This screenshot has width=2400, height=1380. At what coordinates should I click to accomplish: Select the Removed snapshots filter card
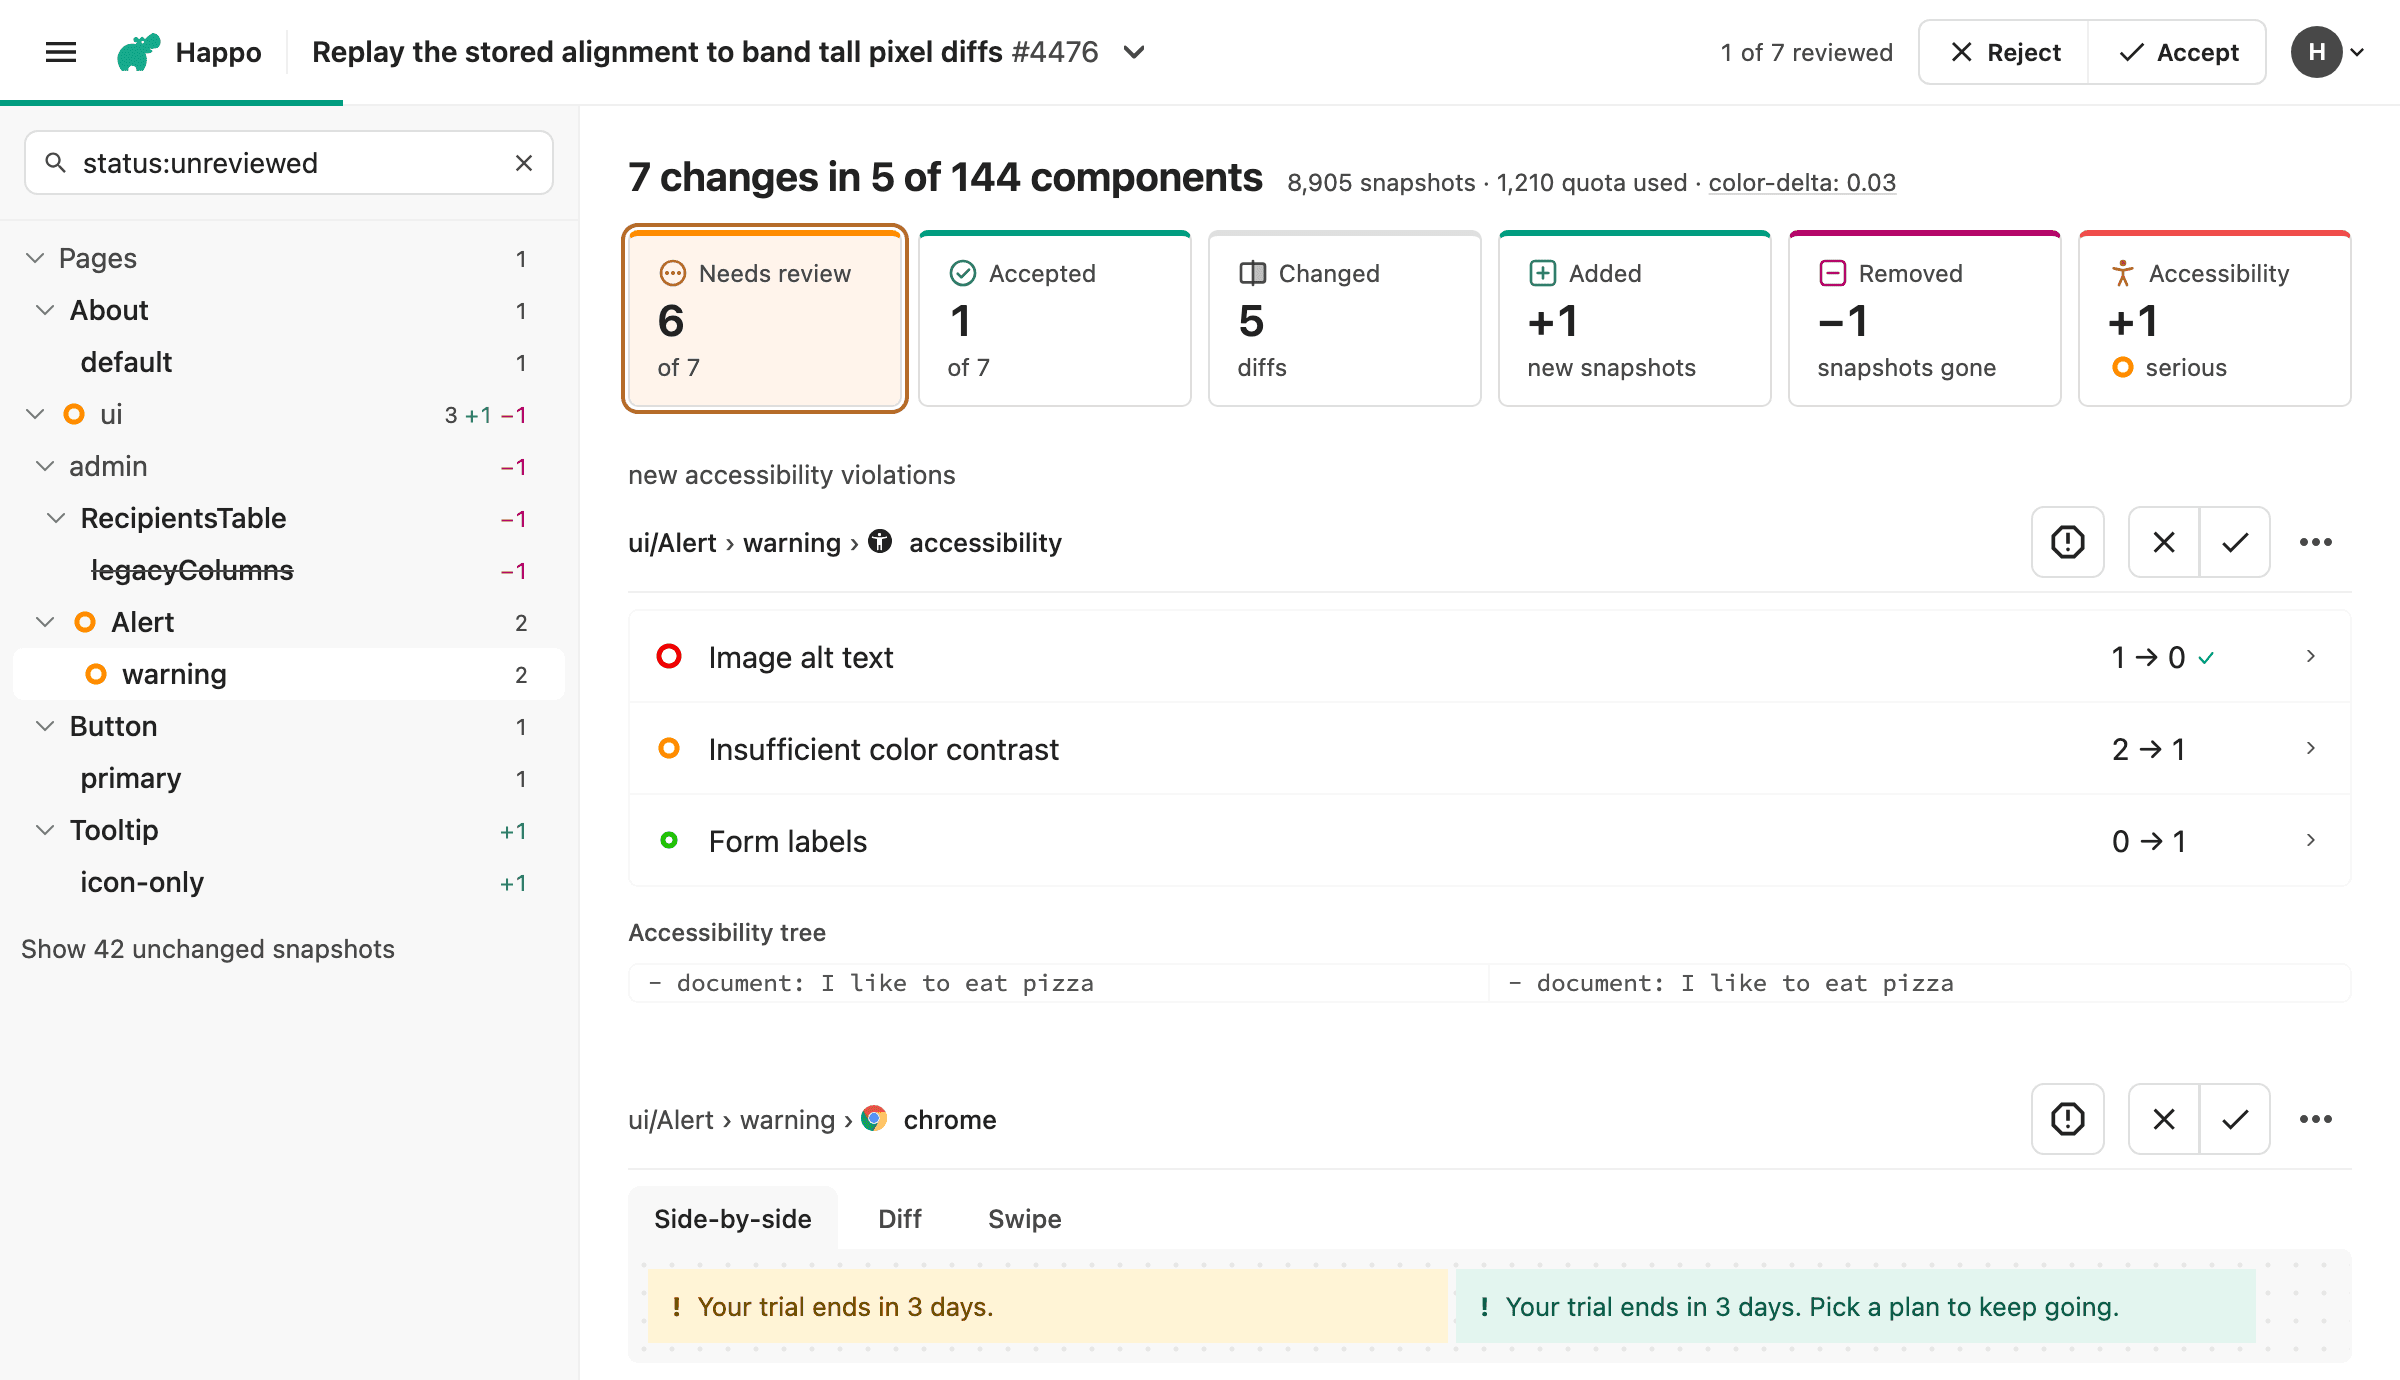point(1925,319)
